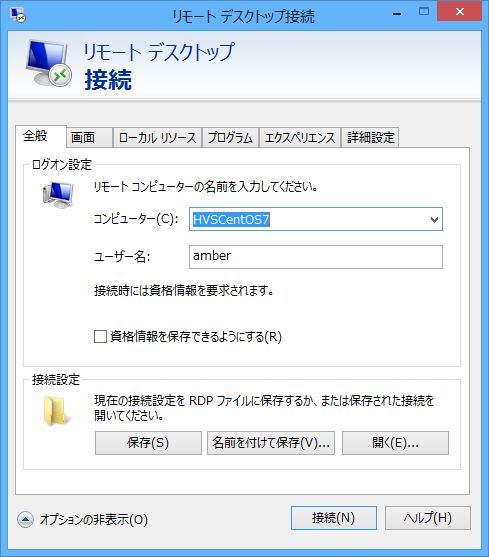This screenshot has height=557, width=489.
Task: Minimize the Remote Desktop window
Action: tap(397, 14)
